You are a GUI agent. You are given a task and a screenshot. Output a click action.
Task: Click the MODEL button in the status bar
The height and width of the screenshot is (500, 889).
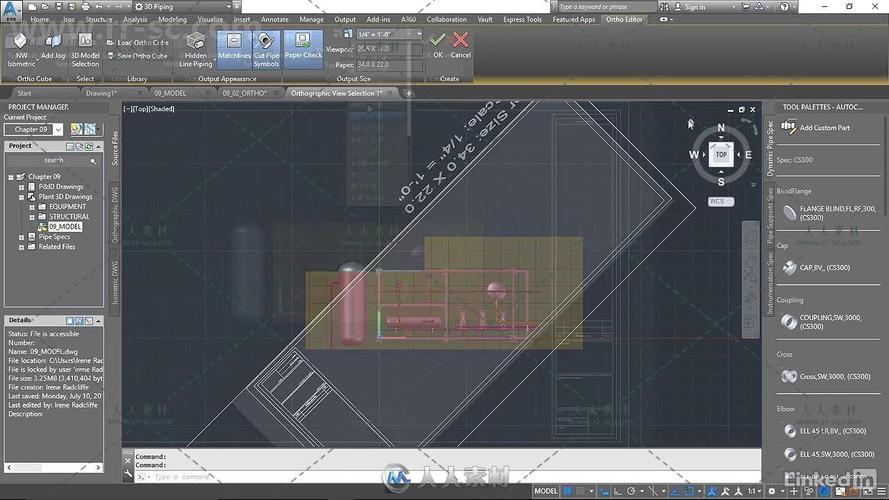[545, 491]
